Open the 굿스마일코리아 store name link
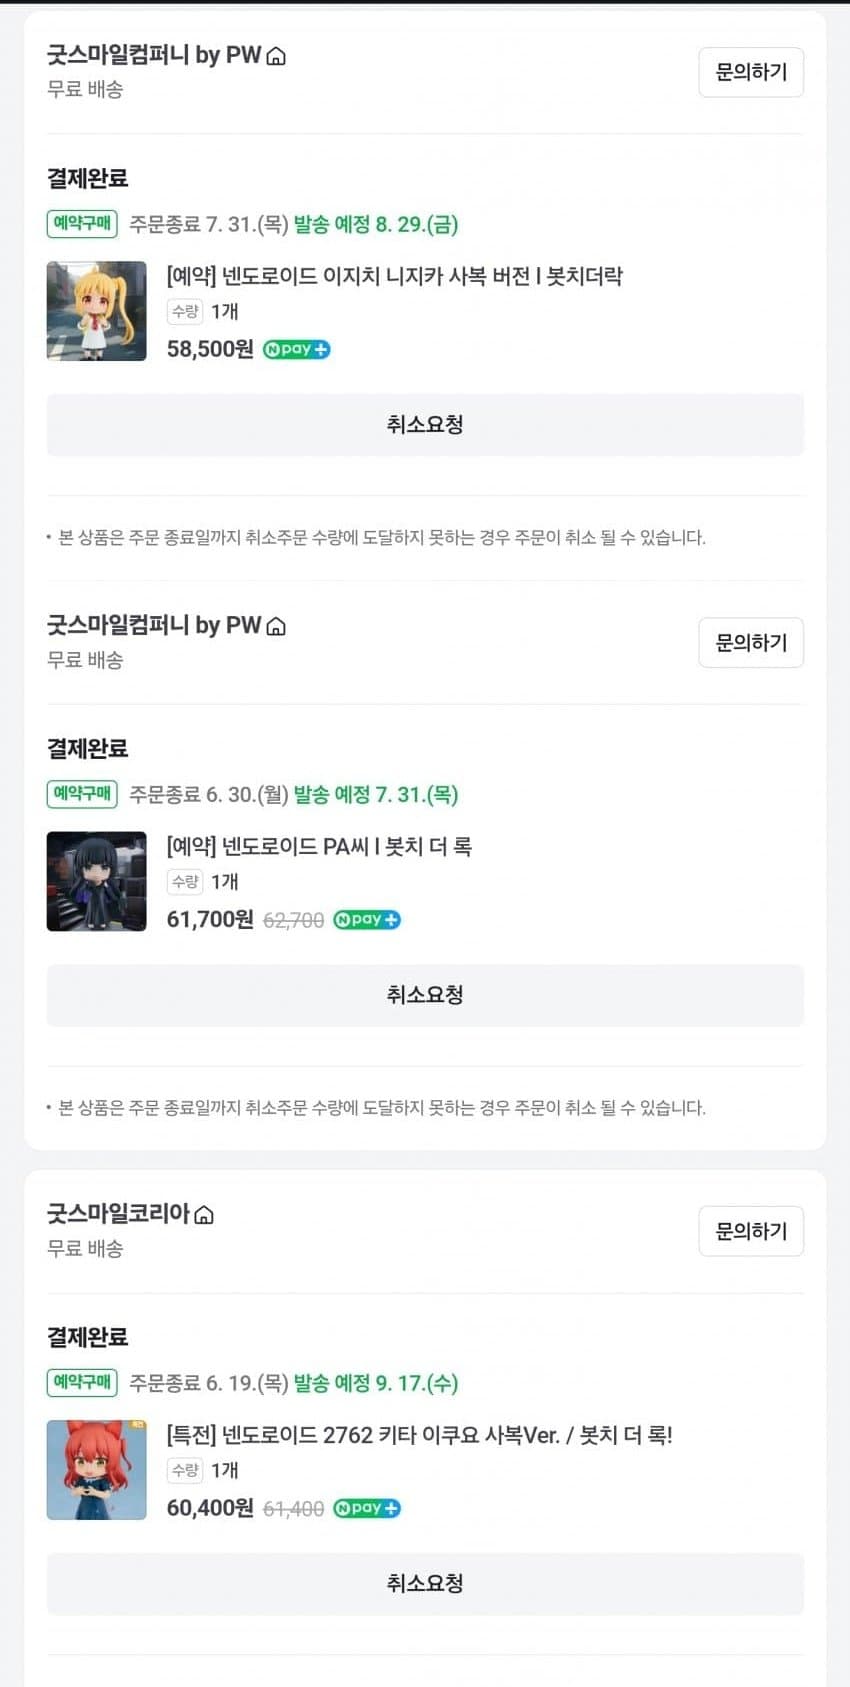 [x=118, y=1214]
